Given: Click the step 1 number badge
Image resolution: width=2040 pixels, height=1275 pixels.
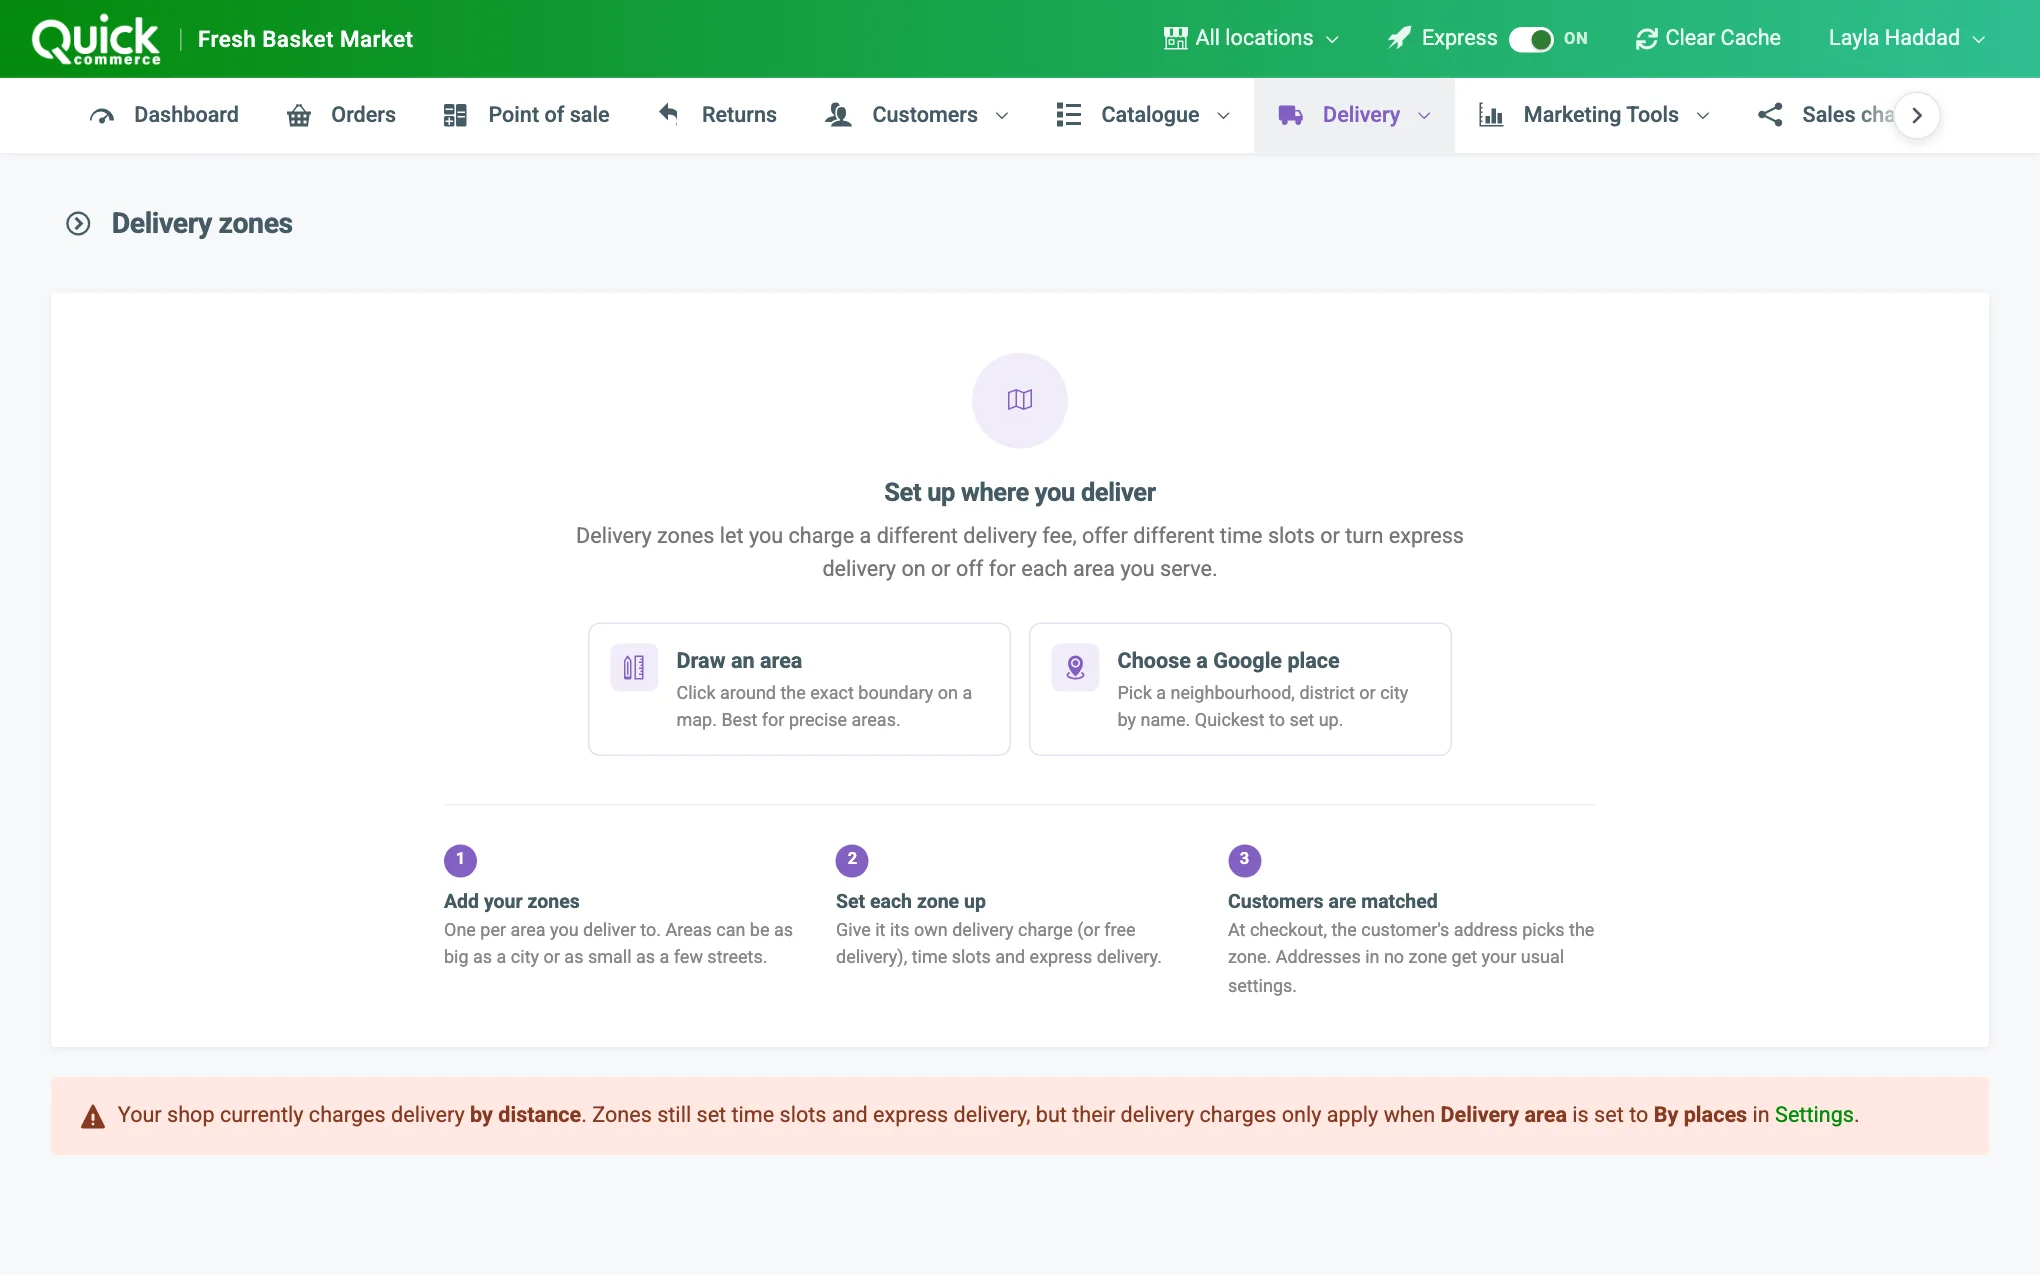Looking at the screenshot, I should pos(460,860).
